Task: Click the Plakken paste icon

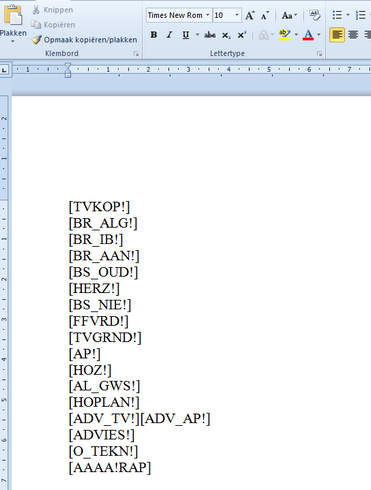Action: pyautogui.click(x=13, y=15)
